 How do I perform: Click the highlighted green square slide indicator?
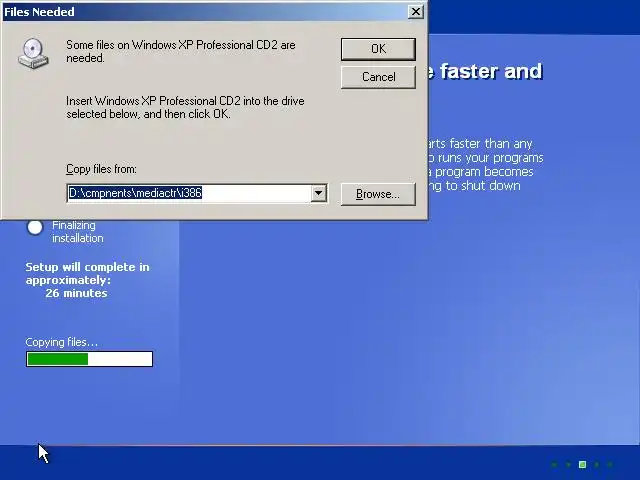coord(582,464)
